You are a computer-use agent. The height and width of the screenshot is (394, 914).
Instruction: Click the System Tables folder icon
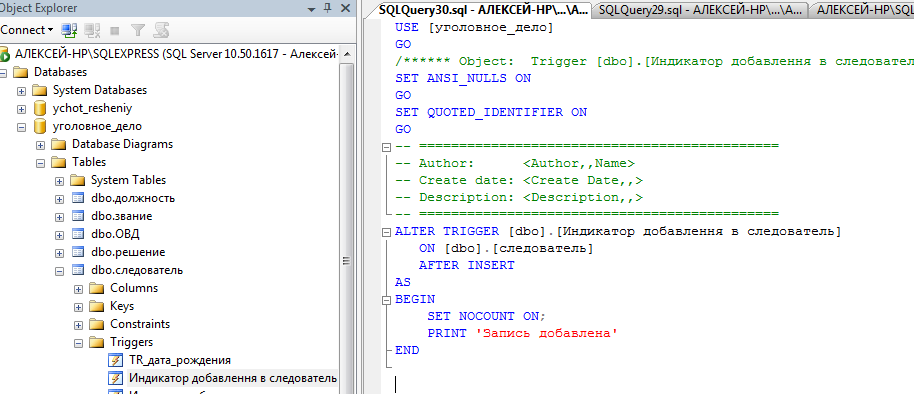pos(78,180)
